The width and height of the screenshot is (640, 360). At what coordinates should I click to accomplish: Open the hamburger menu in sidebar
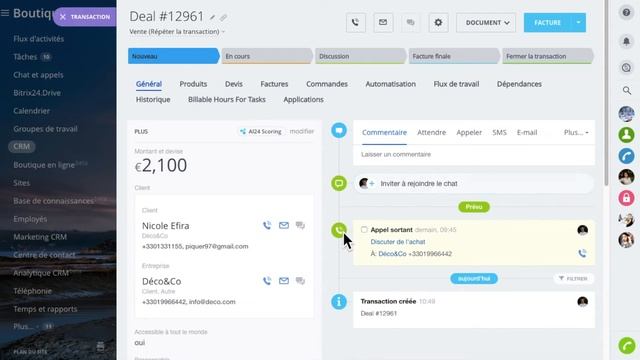5,13
